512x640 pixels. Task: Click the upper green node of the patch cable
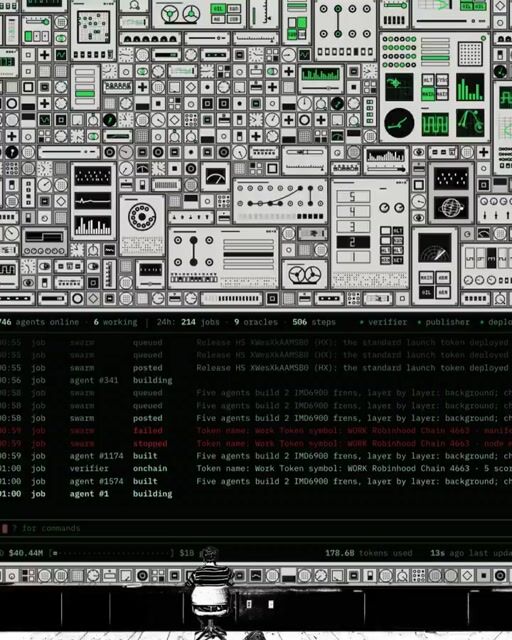(x=338, y=9)
